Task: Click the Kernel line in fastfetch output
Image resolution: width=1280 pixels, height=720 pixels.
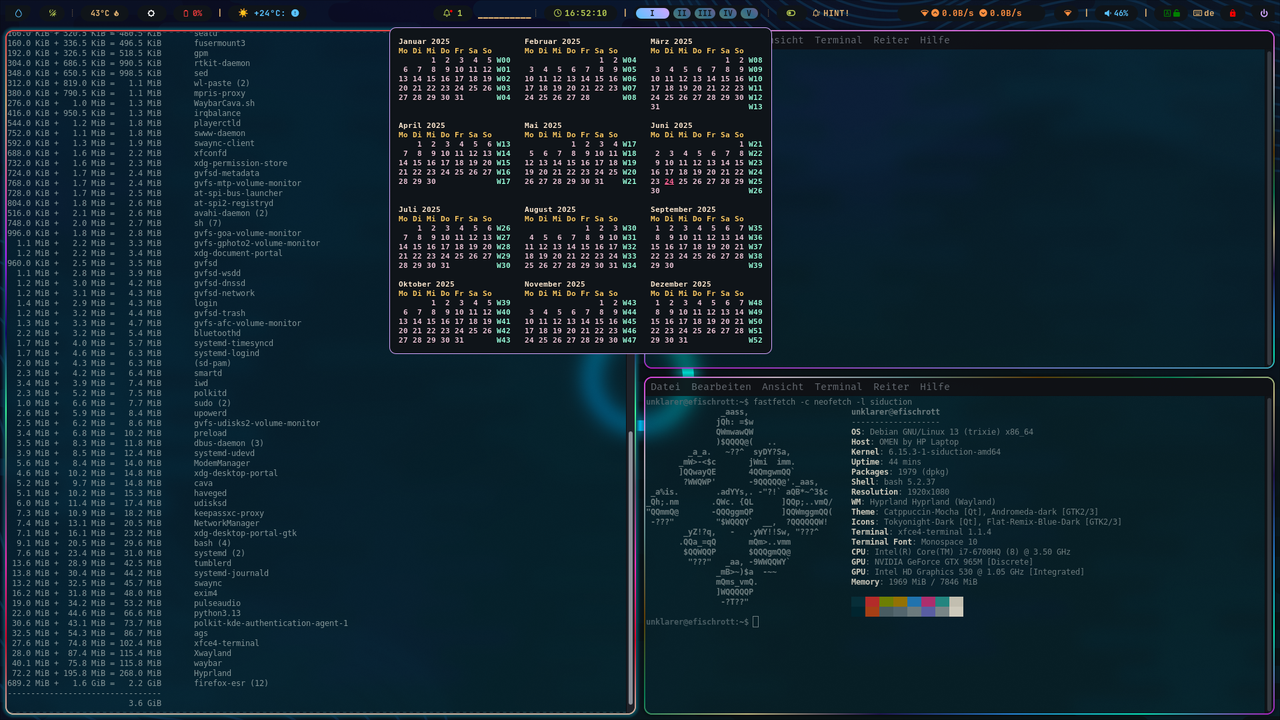Action: (926, 452)
